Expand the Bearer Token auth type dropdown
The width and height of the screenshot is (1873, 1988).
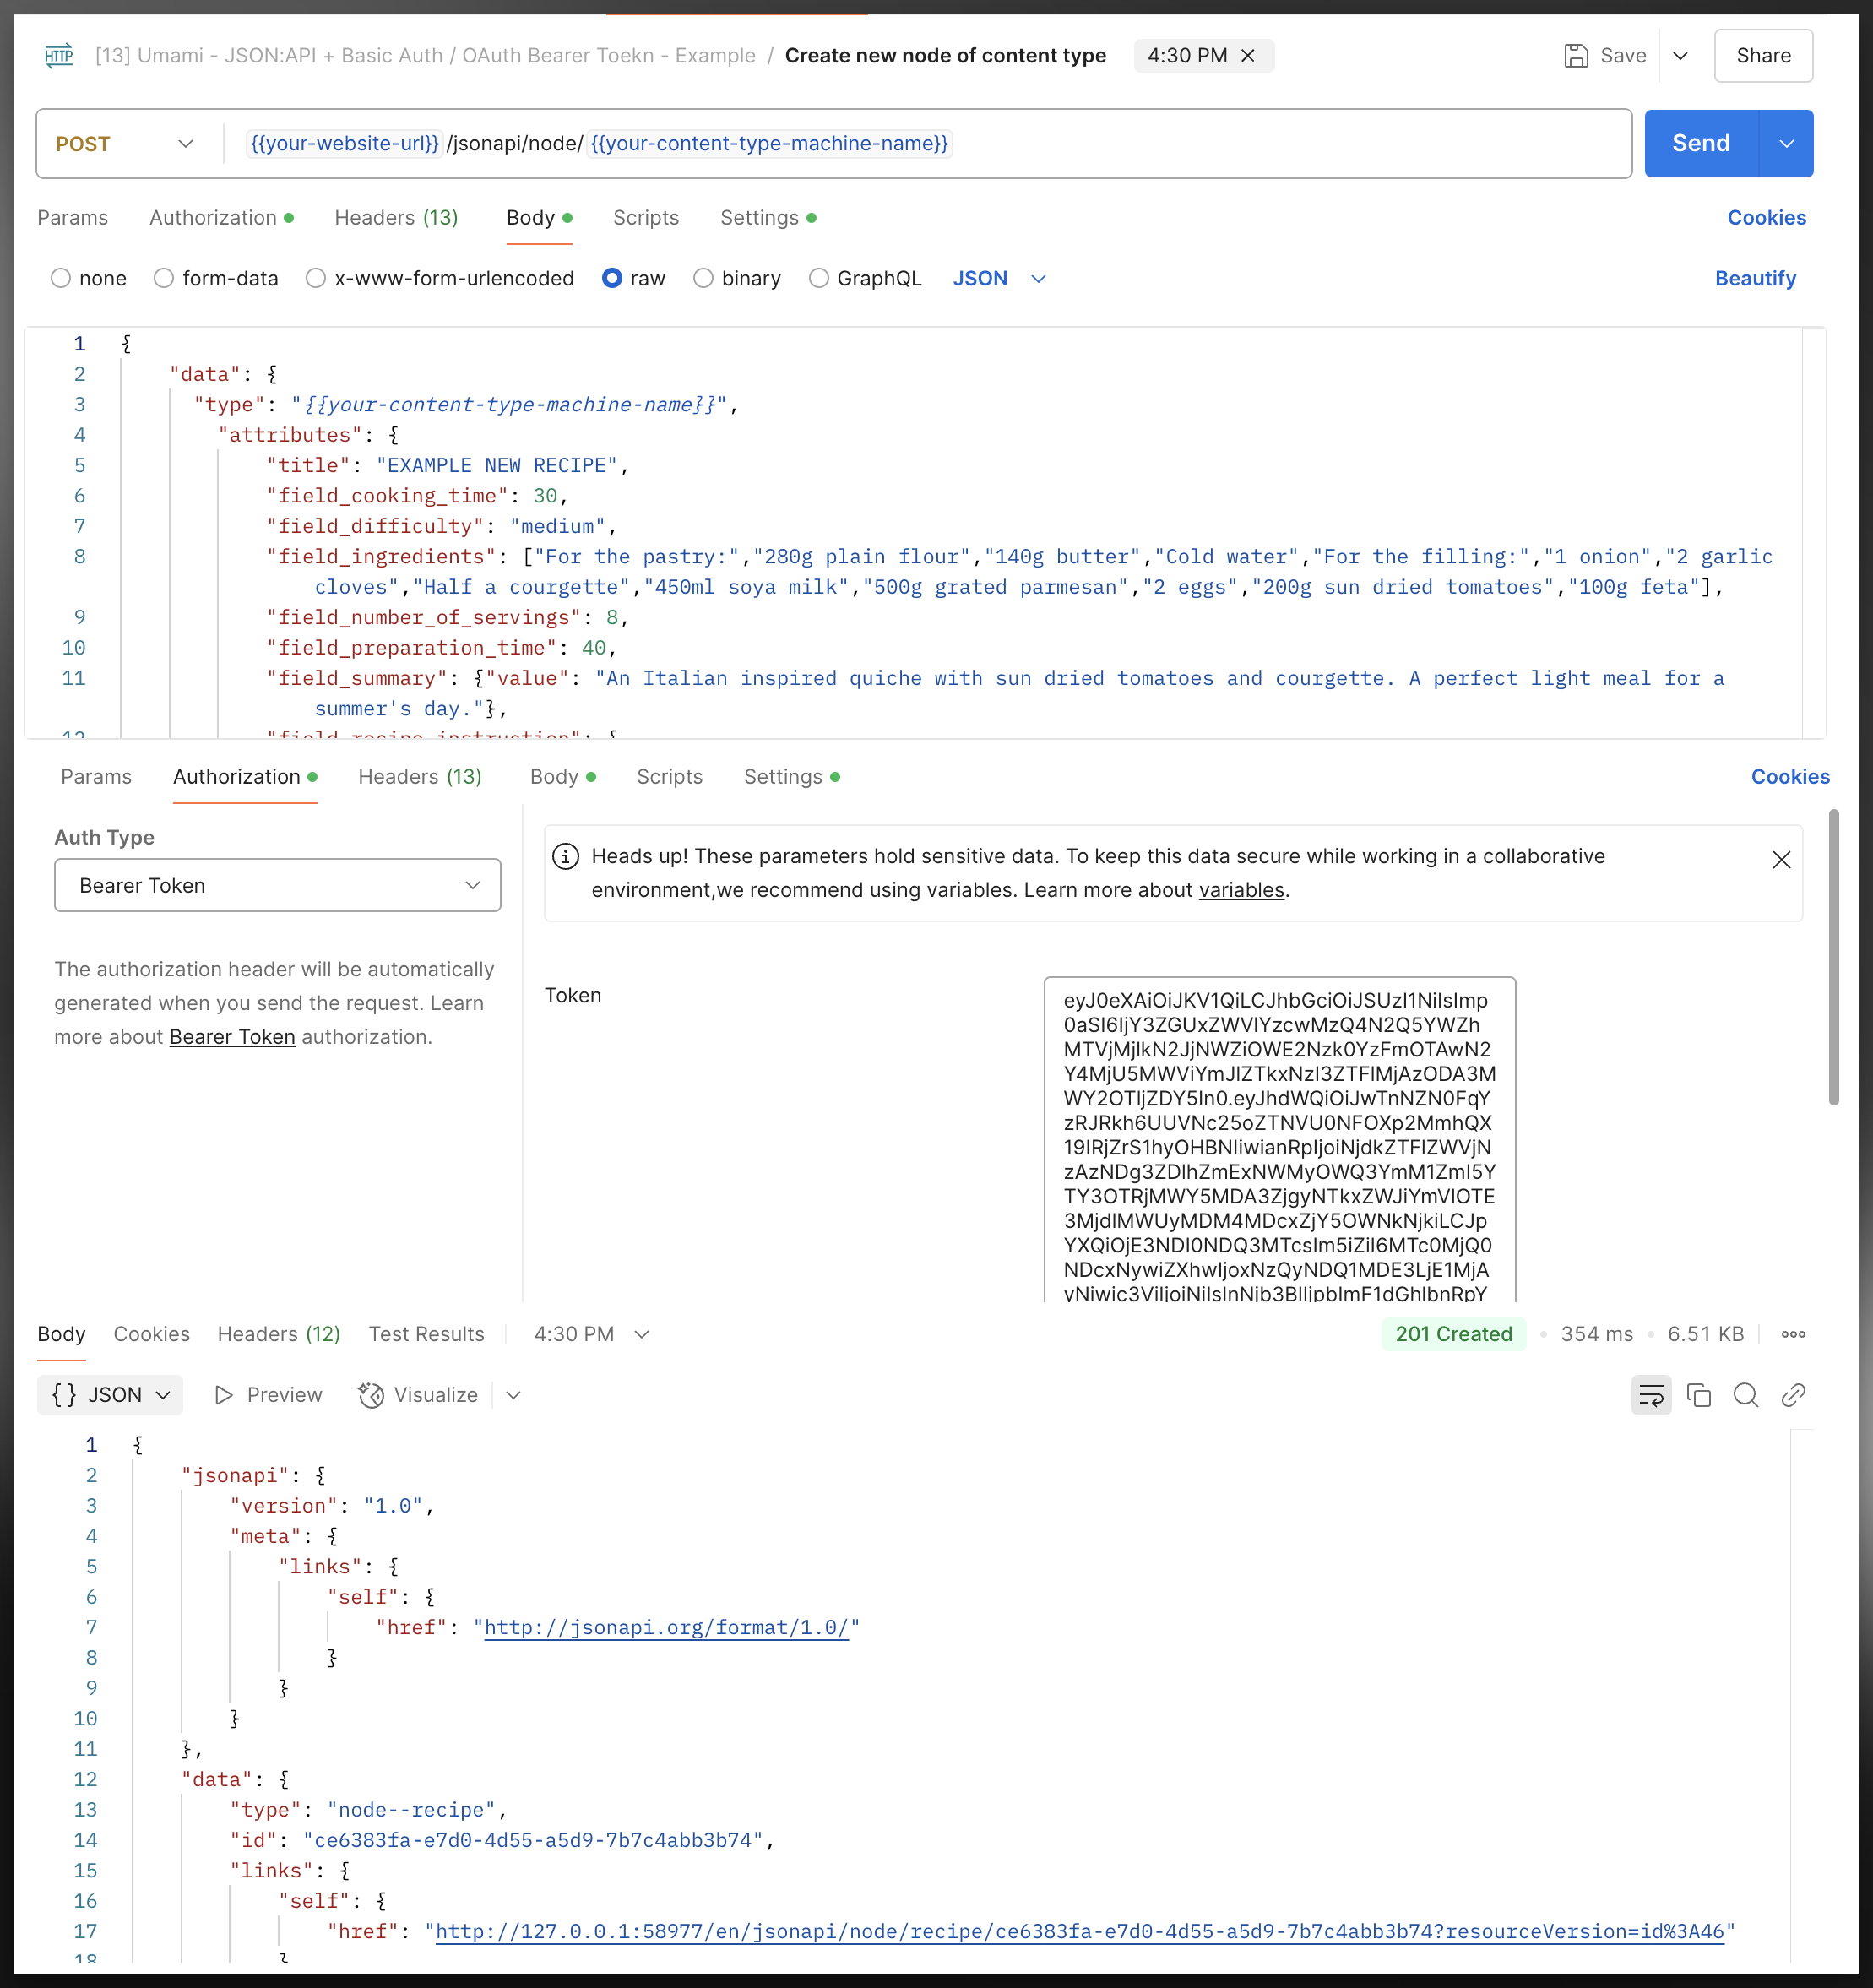coord(277,885)
